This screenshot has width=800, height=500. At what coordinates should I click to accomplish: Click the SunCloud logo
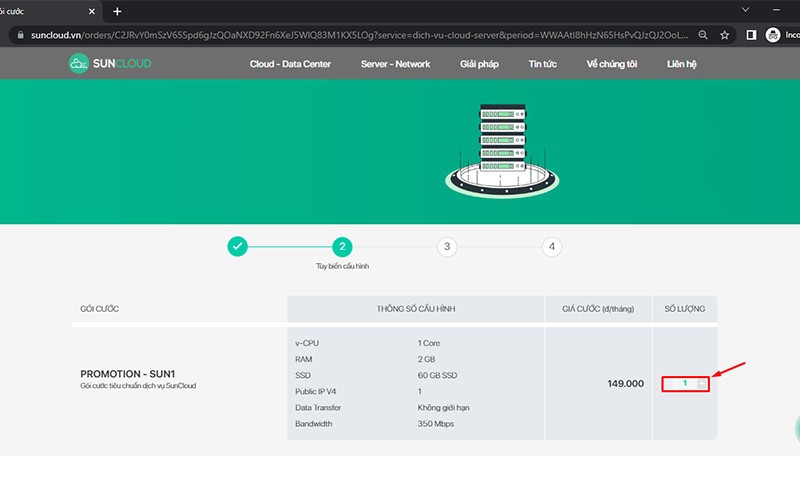(x=110, y=63)
